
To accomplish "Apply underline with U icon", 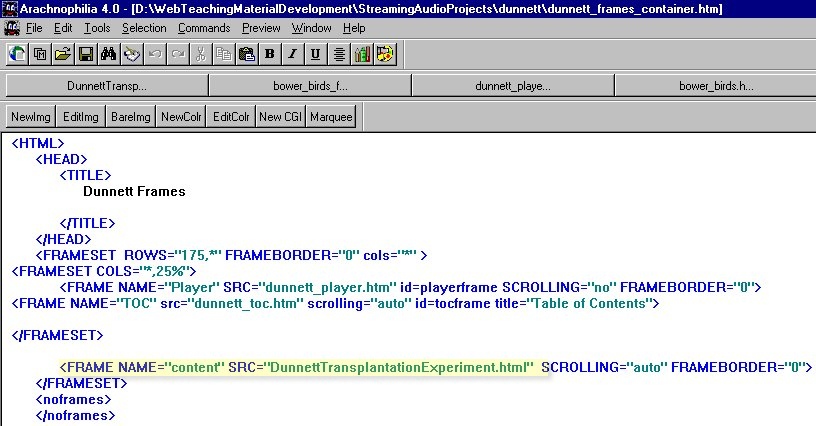I will click(316, 53).
